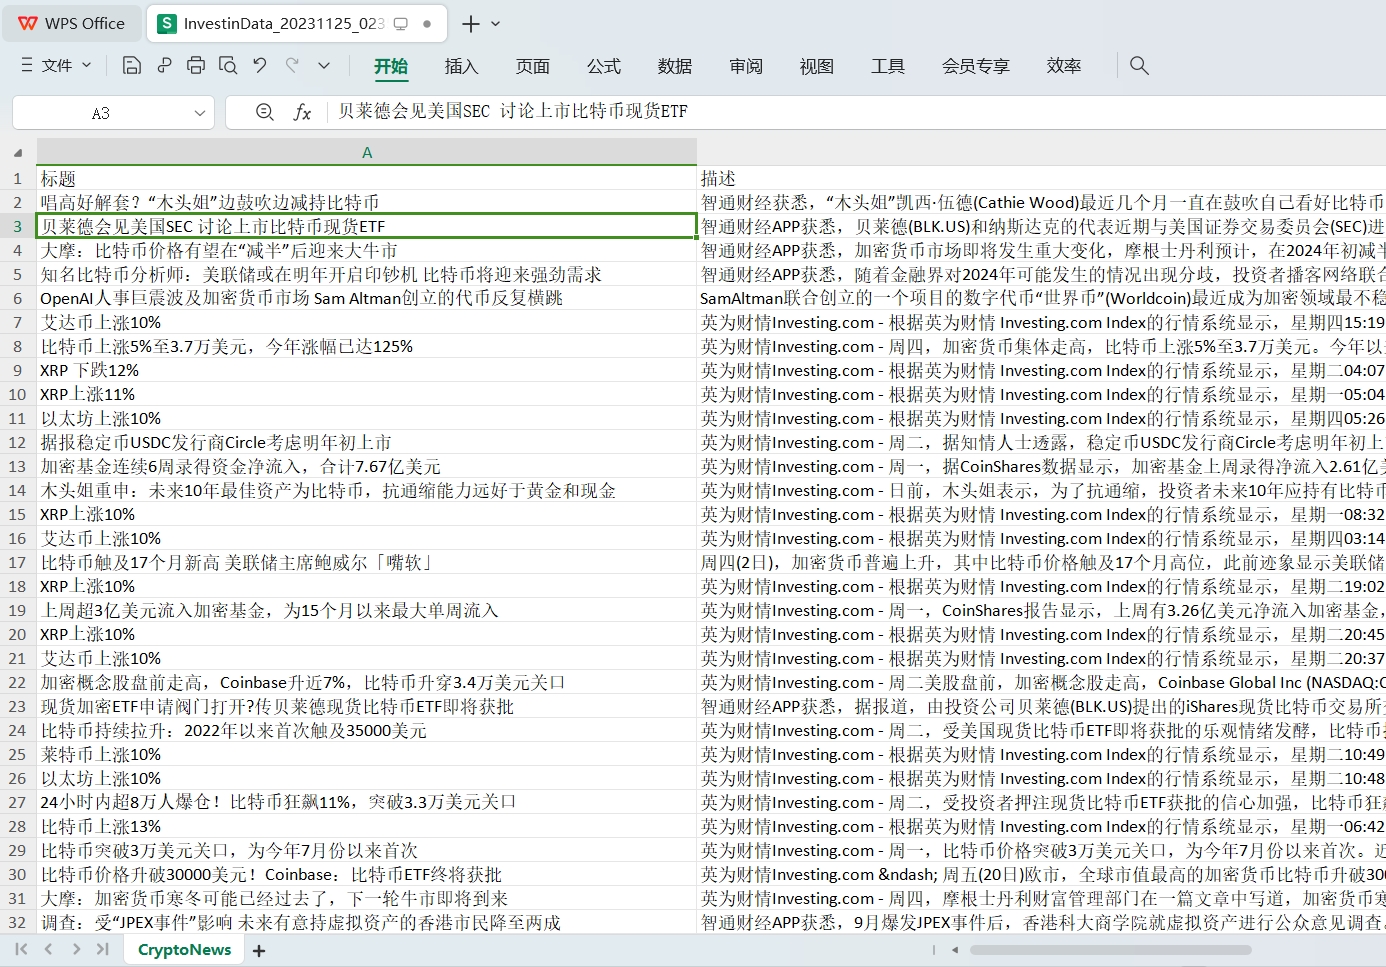
Task: Click cell '莱特币上涨10%'
Action: (x=366, y=754)
